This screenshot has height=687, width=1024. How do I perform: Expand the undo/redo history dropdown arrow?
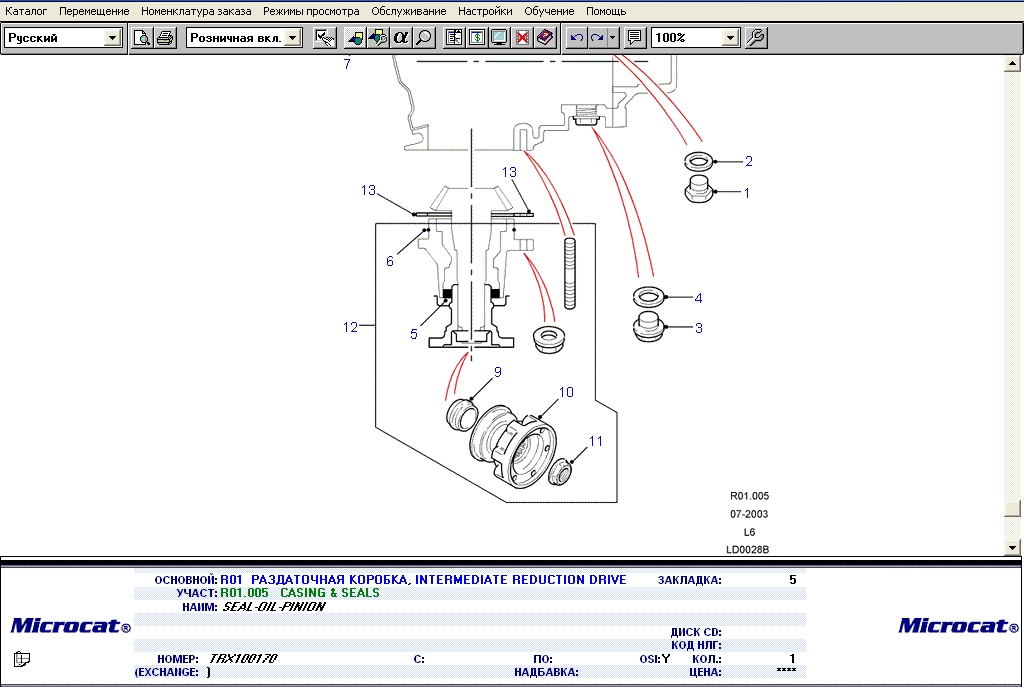(612, 38)
